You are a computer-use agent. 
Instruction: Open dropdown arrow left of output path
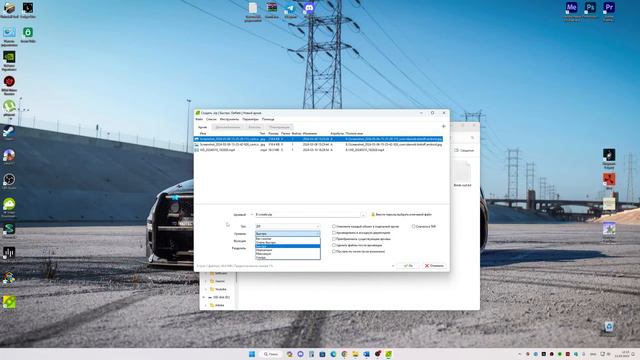(251, 215)
